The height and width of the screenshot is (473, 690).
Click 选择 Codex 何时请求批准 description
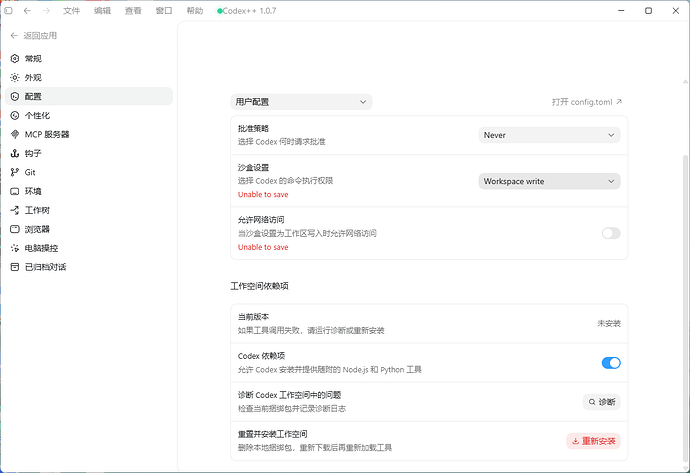click(x=282, y=142)
